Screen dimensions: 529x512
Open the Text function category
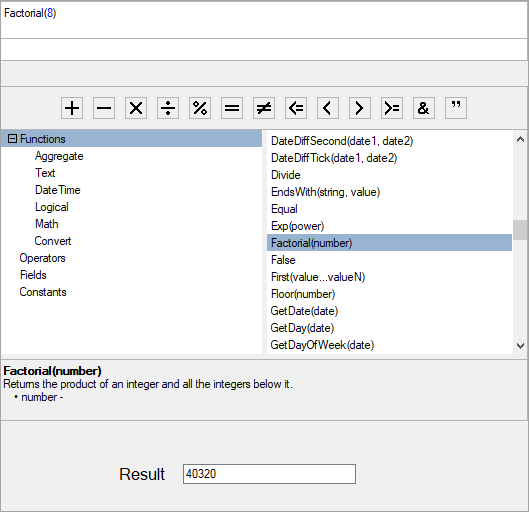[45, 173]
